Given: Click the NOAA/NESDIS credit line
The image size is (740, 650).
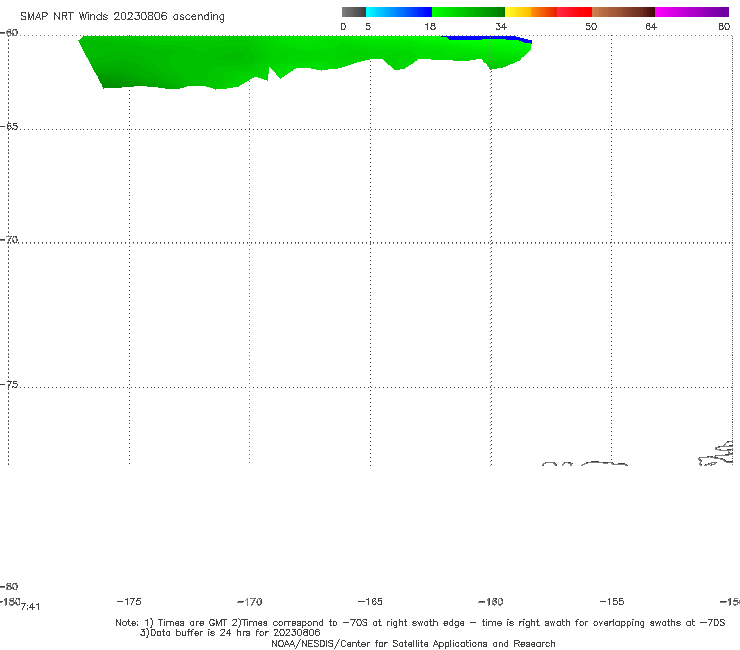Looking at the screenshot, I should click(413, 643).
